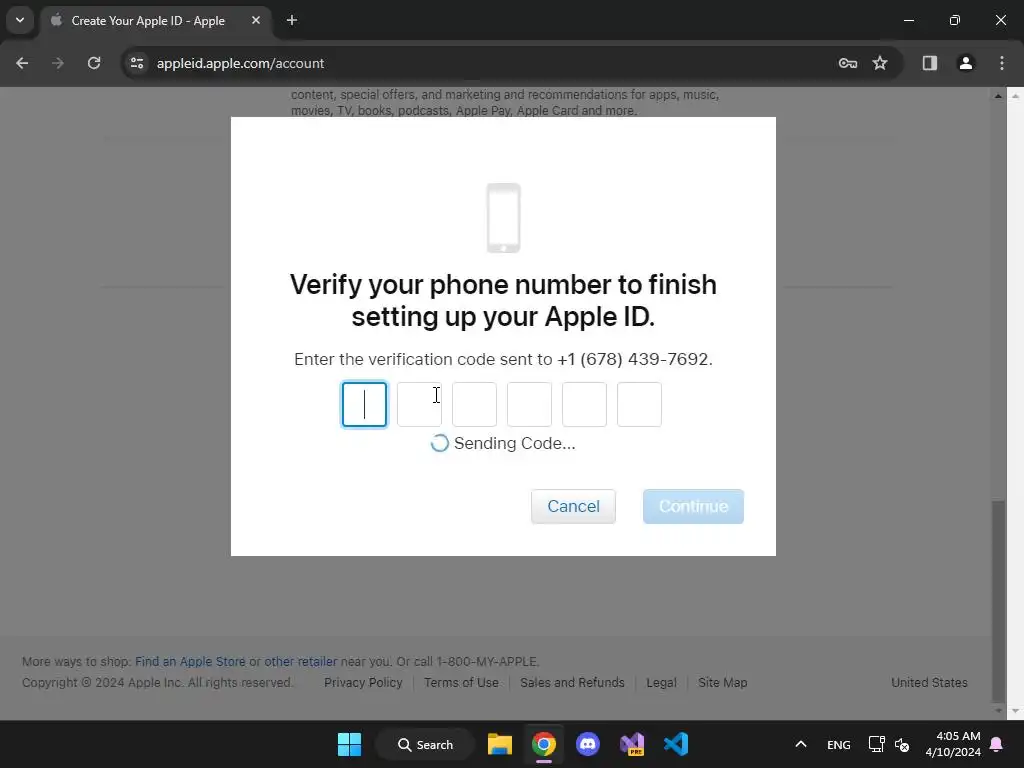The height and width of the screenshot is (768, 1024).
Task: Focus the fifth verification code digit box
Action: click(584, 405)
